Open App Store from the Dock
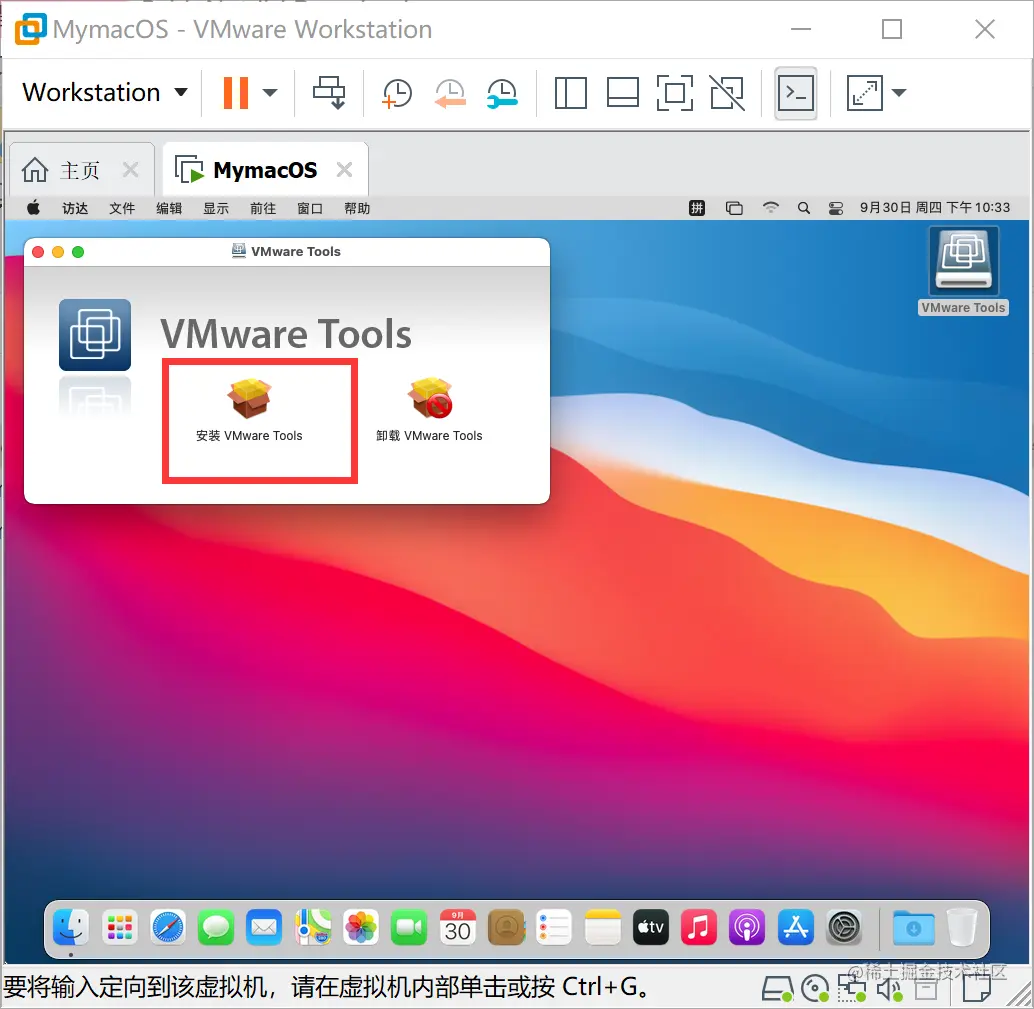 click(x=795, y=928)
